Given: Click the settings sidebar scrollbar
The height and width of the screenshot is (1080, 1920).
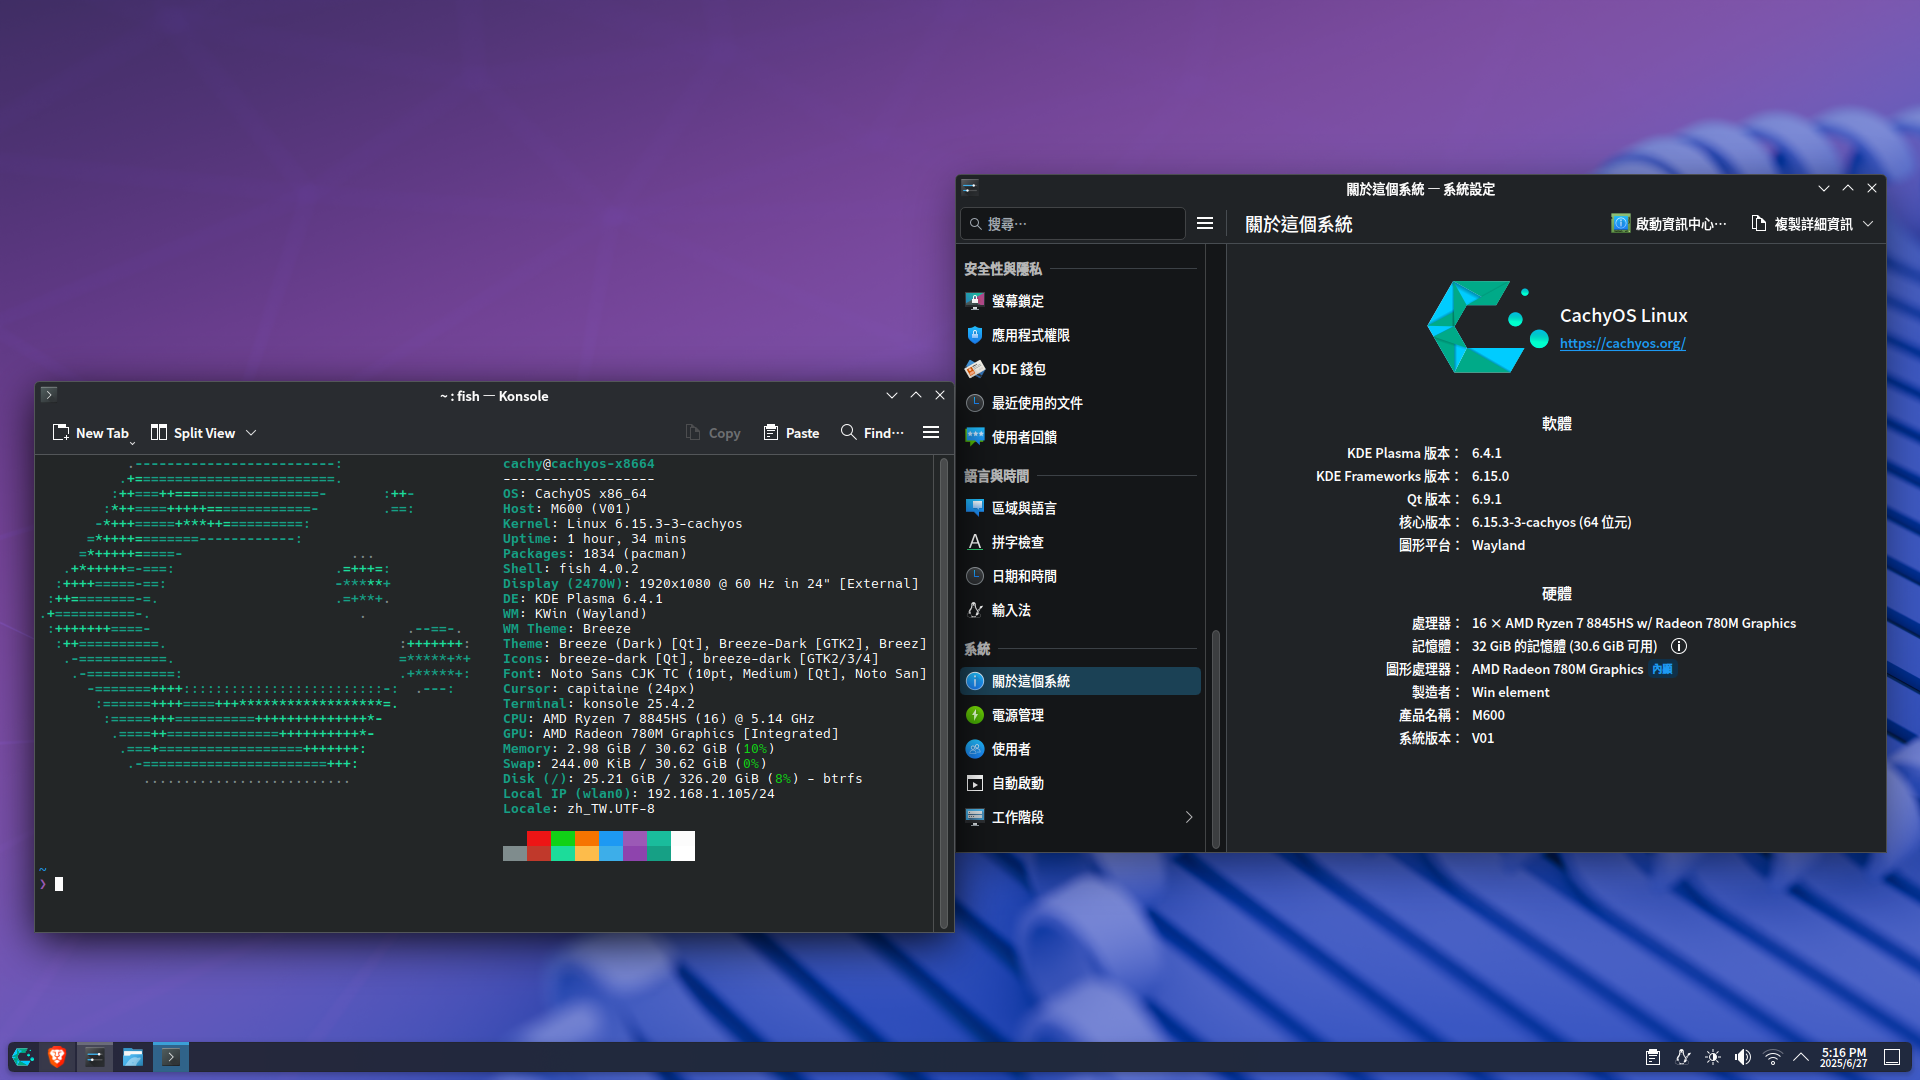Looking at the screenshot, I should click(1216, 737).
